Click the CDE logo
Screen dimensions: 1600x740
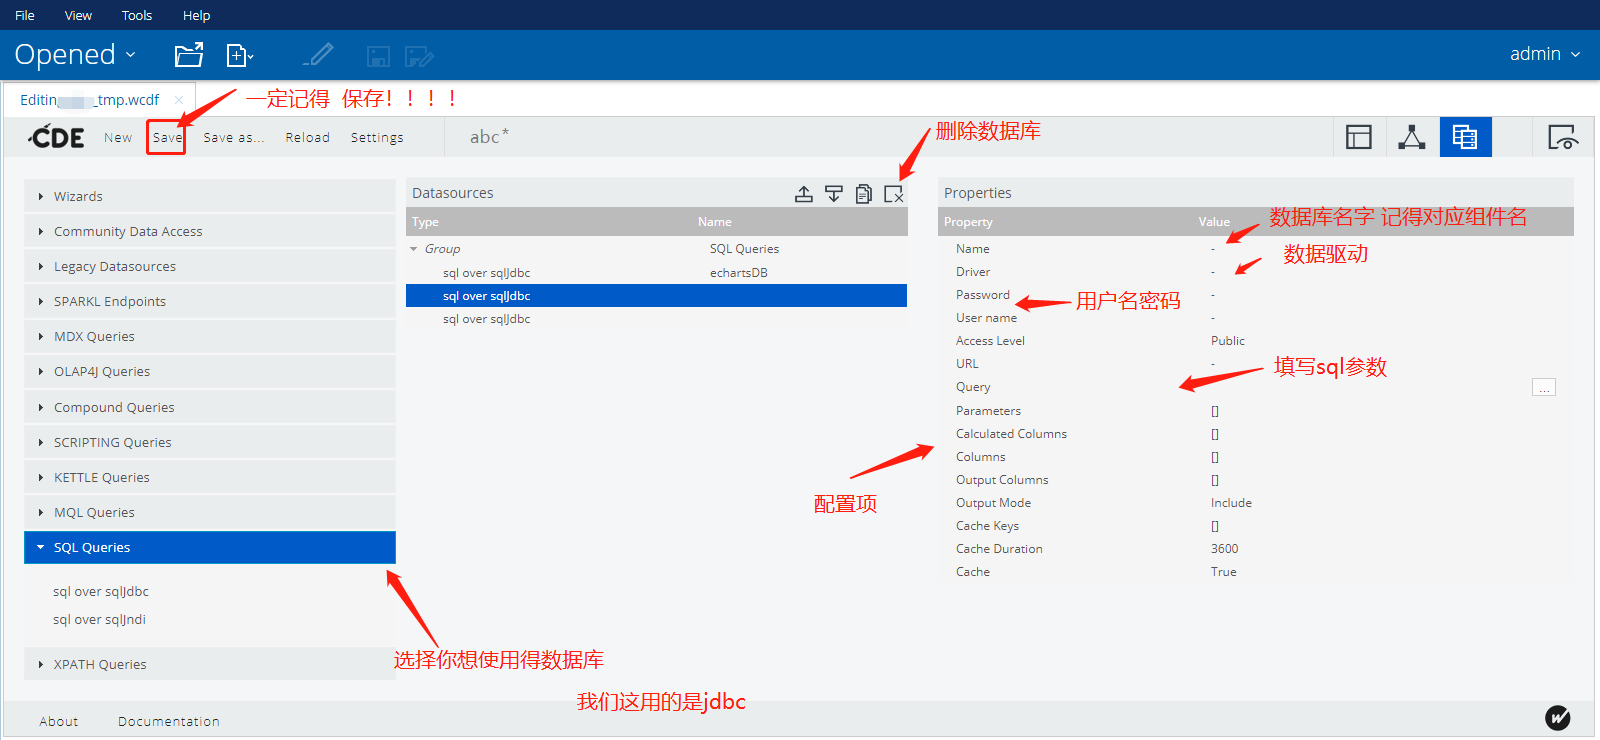click(57, 137)
